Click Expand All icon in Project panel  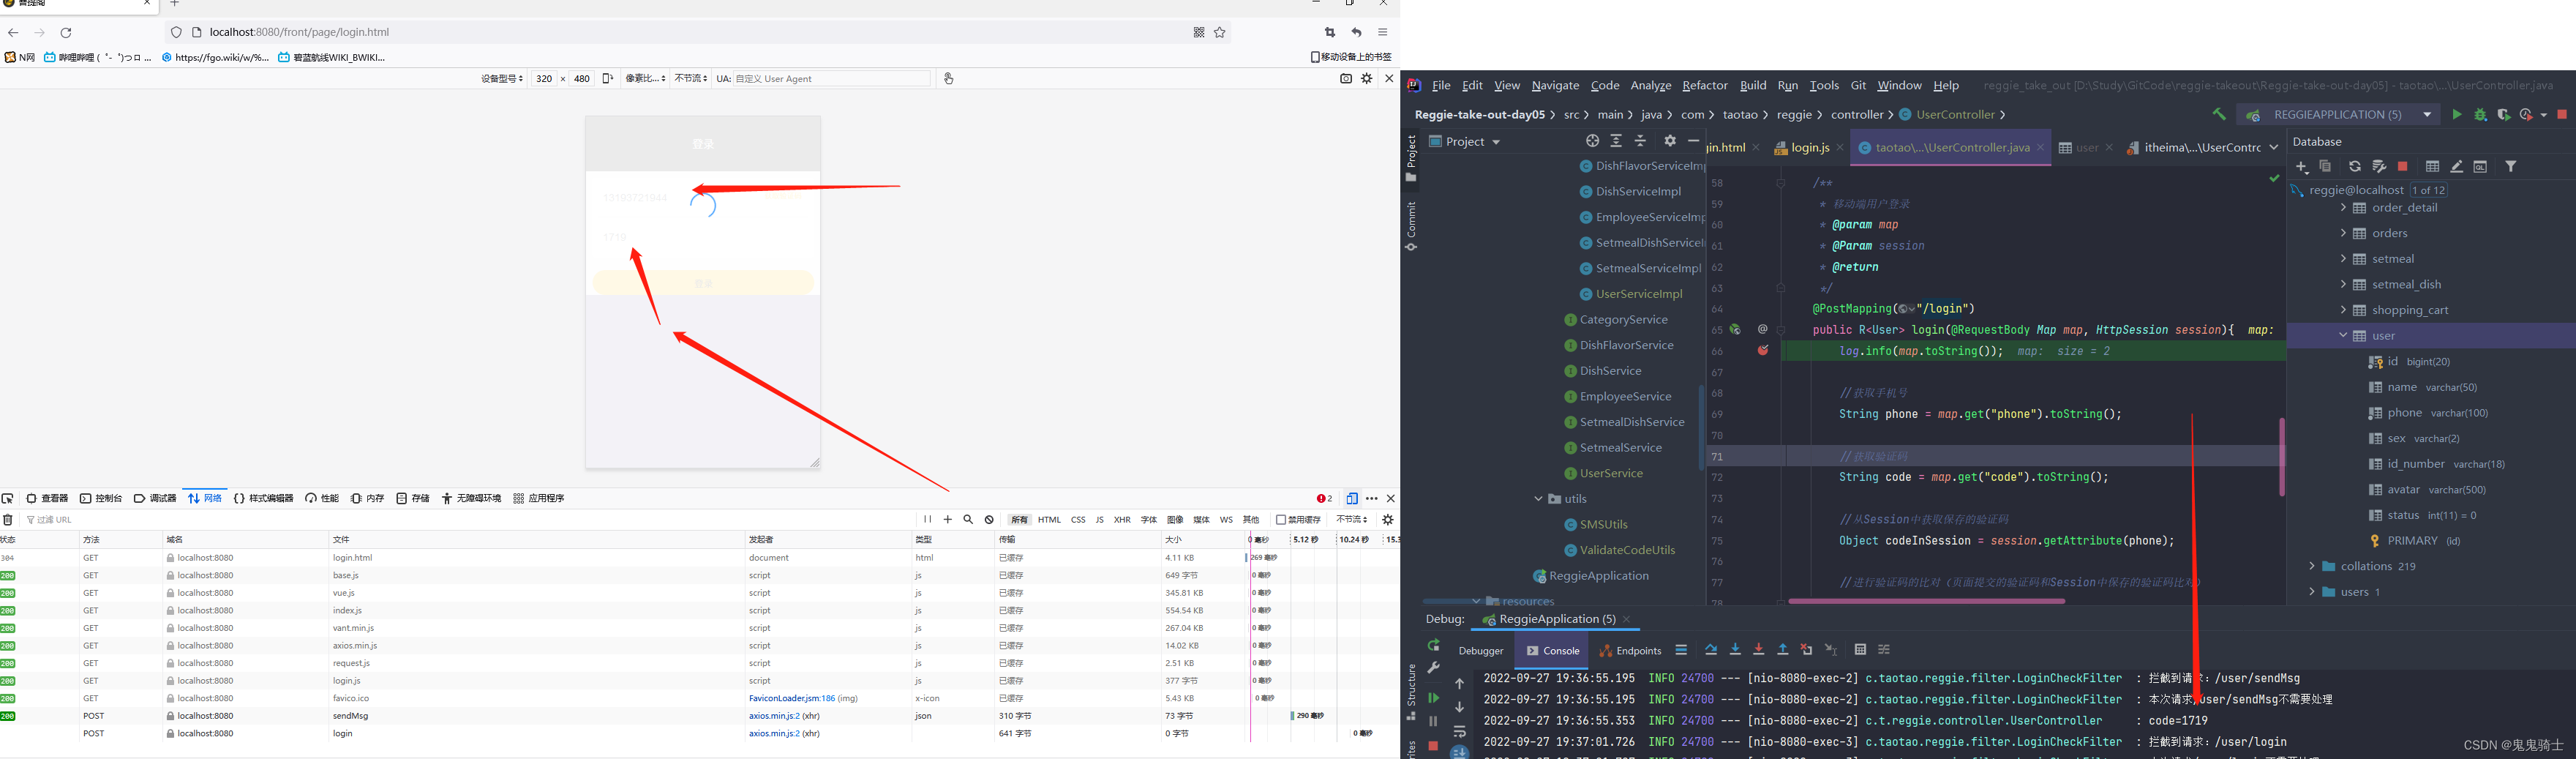(x=1616, y=141)
